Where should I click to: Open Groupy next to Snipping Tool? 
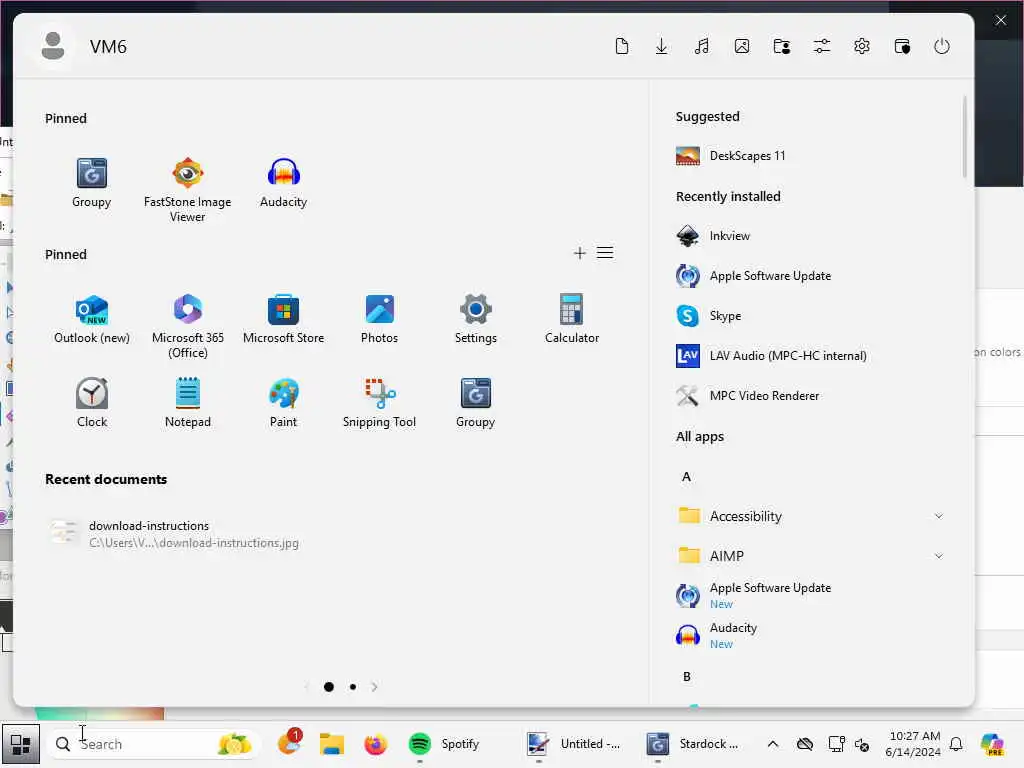click(475, 403)
